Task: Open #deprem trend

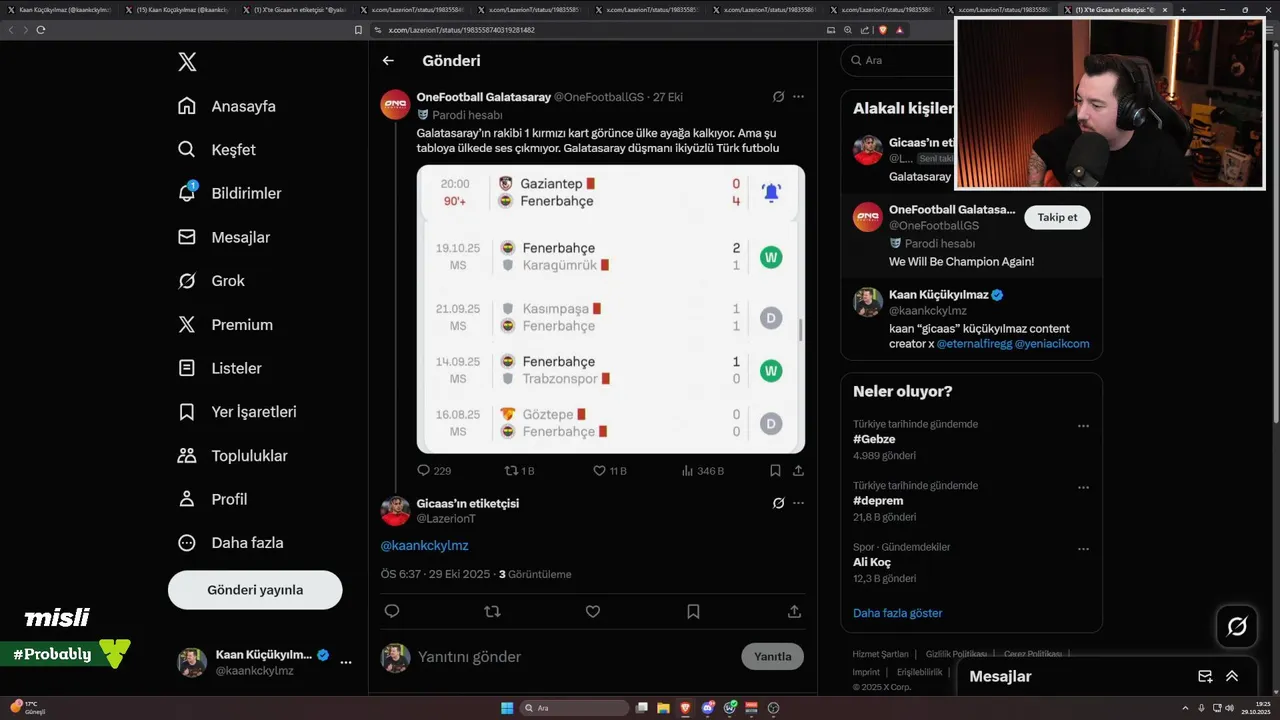Action: [x=878, y=501]
